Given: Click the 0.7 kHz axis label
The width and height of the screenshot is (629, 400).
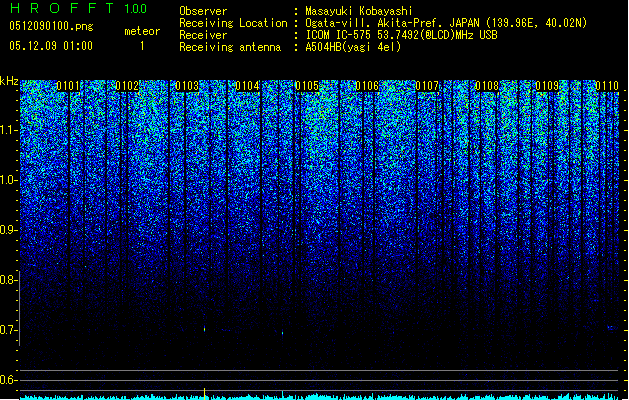Looking at the screenshot, I should pos(8,330).
